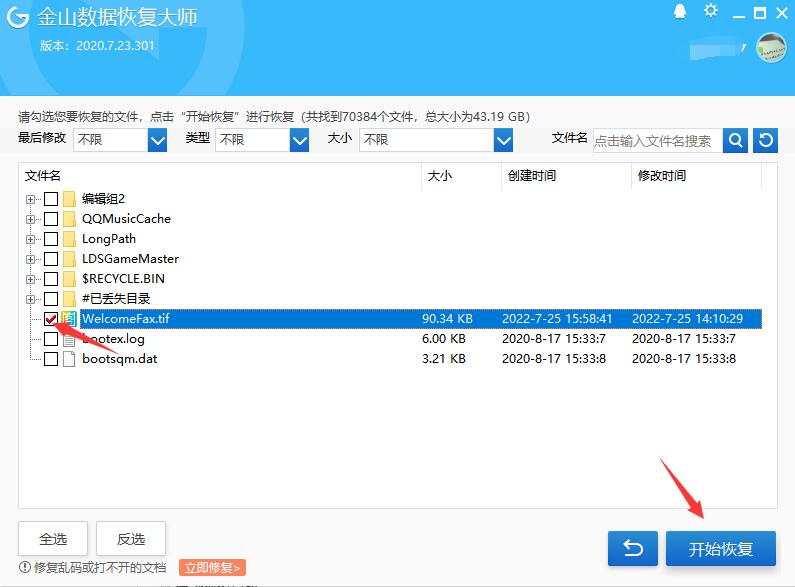795x587 pixels.
Task: Click the $RECYCLE.BIN folder icon
Action: point(69,279)
